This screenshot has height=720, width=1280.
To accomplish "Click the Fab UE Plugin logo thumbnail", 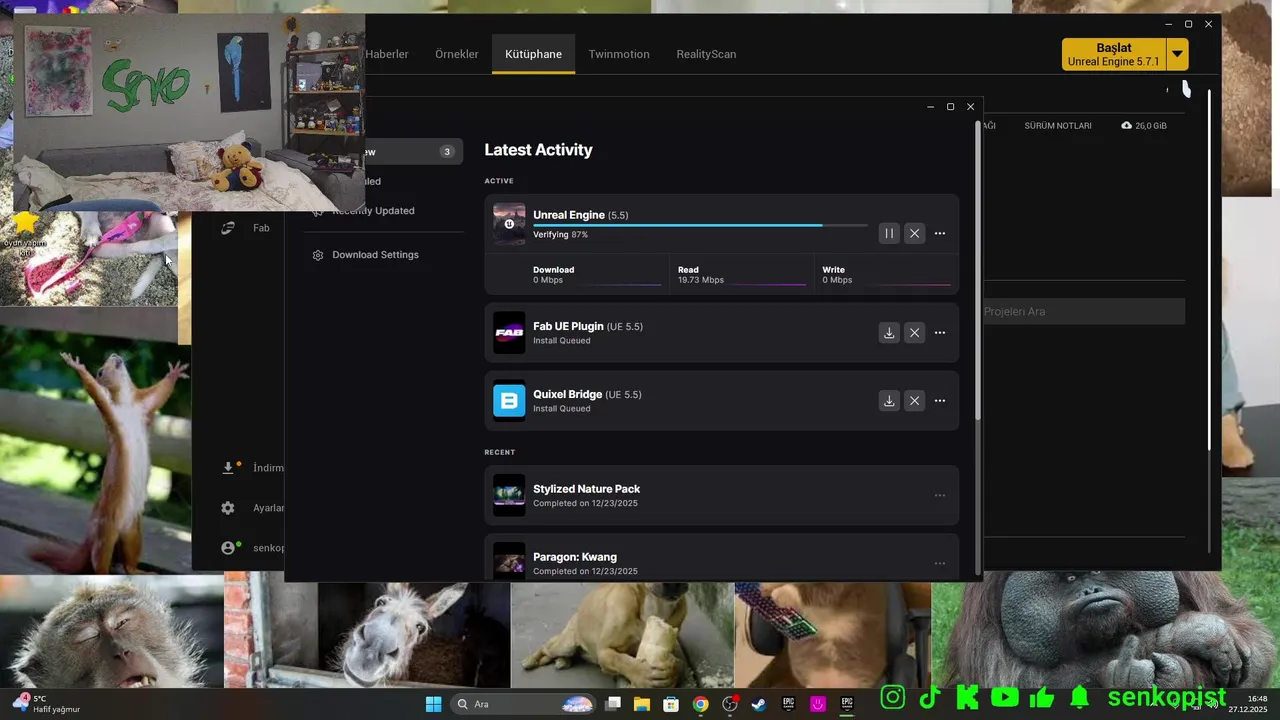I will 509,333.
